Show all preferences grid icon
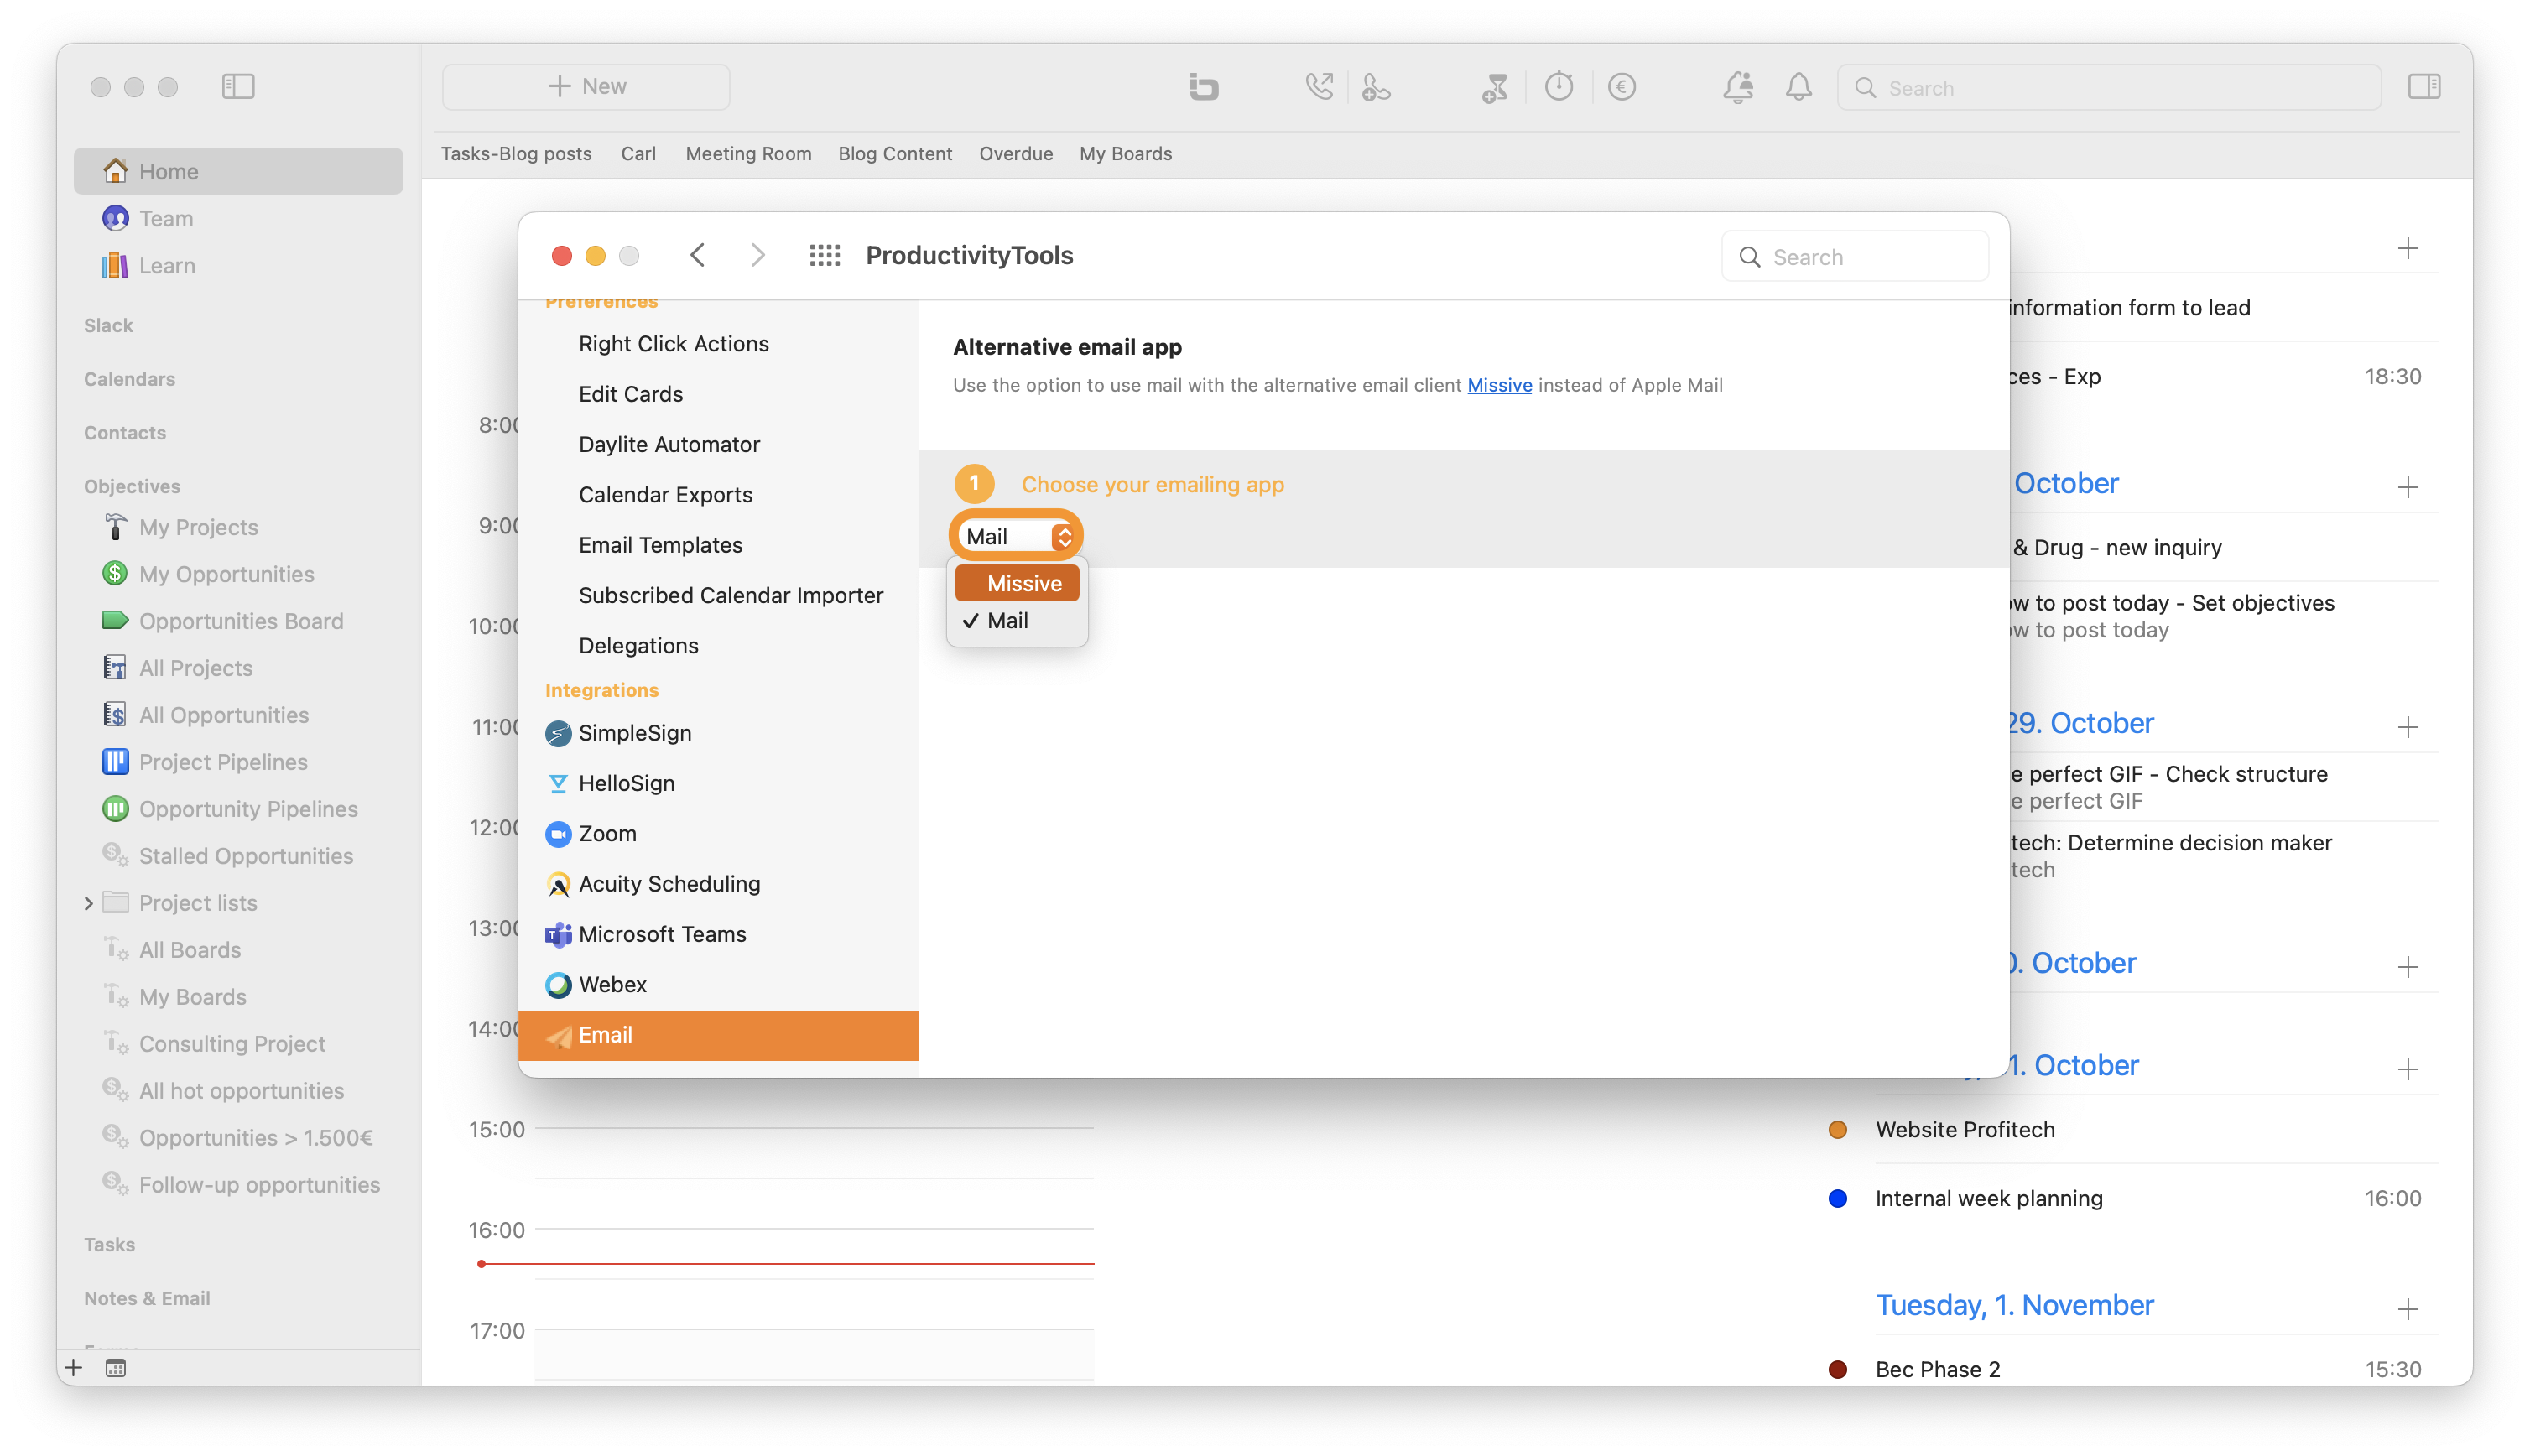This screenshot has width=2530, height=1456. (824, 256)
